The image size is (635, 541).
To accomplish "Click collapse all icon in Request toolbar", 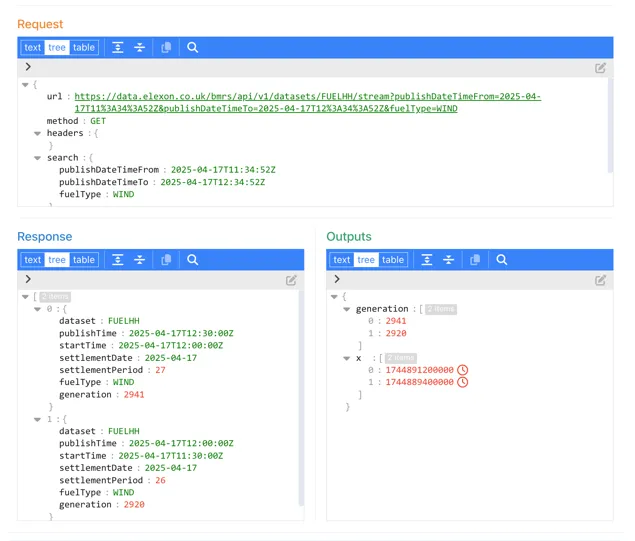I will point(139,47).
